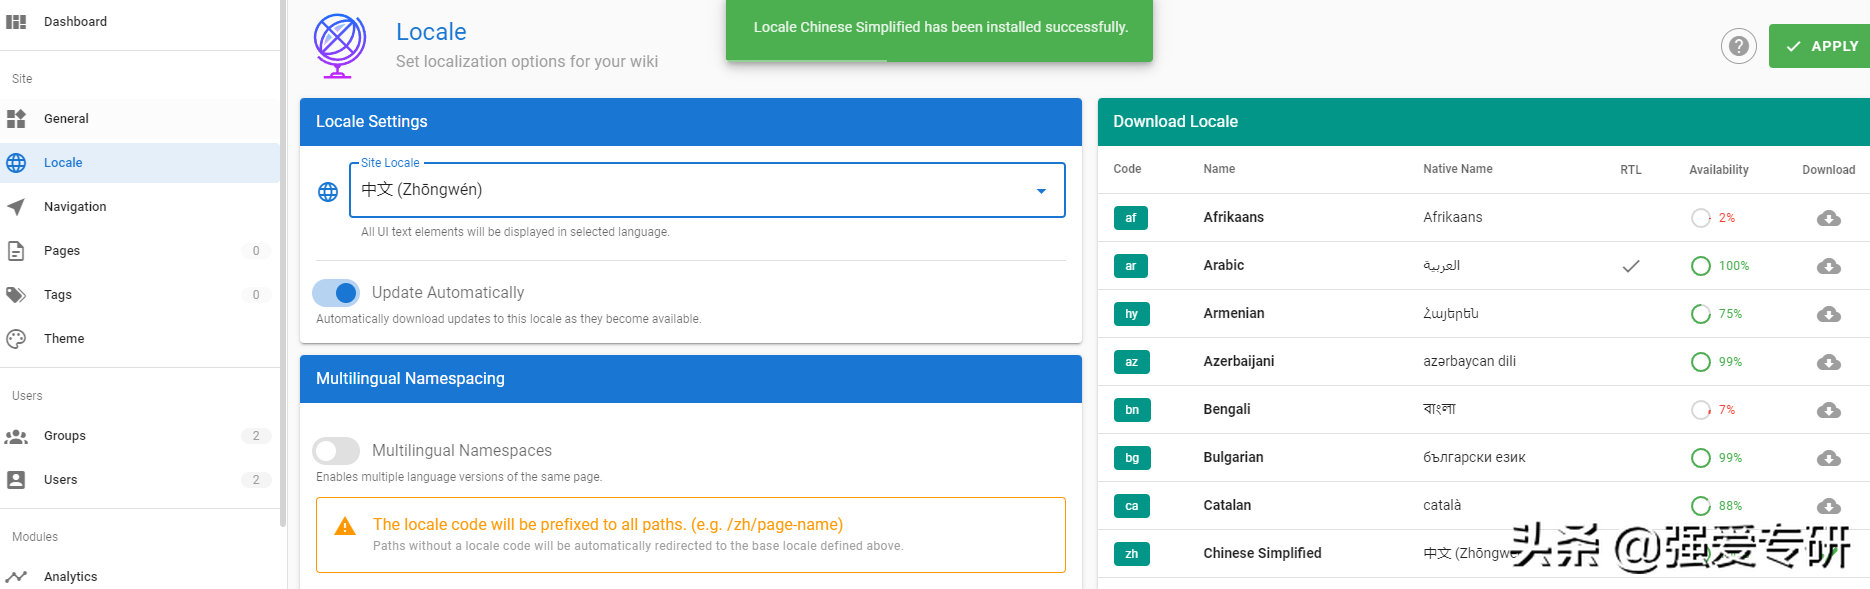Screen dimensions: 1870x589
Task: Click Bulgarian download cloud icon
Action: tap(1828, 458)
